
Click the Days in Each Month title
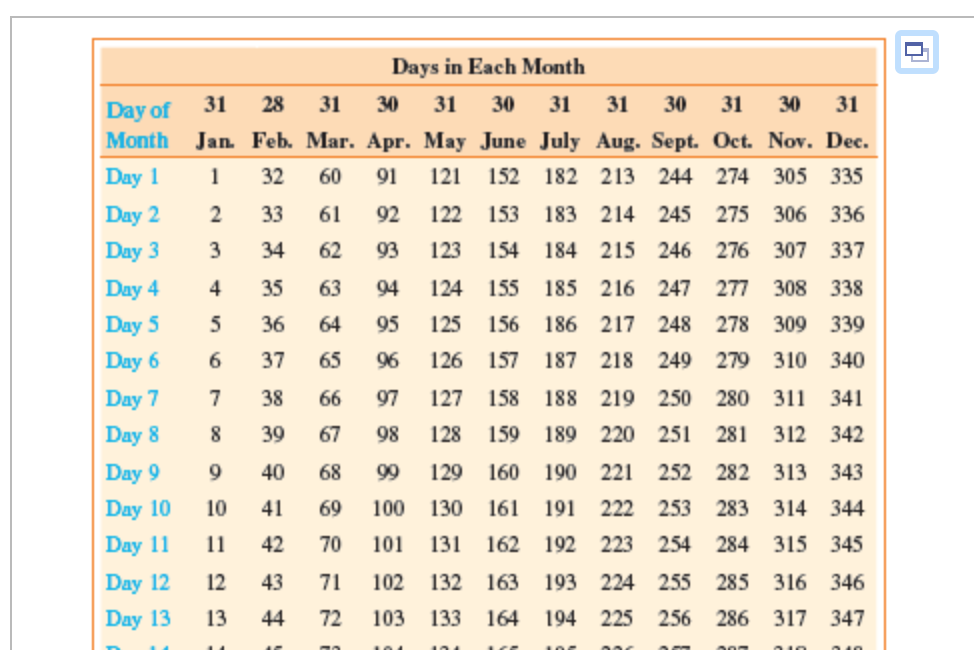(487, 68)
